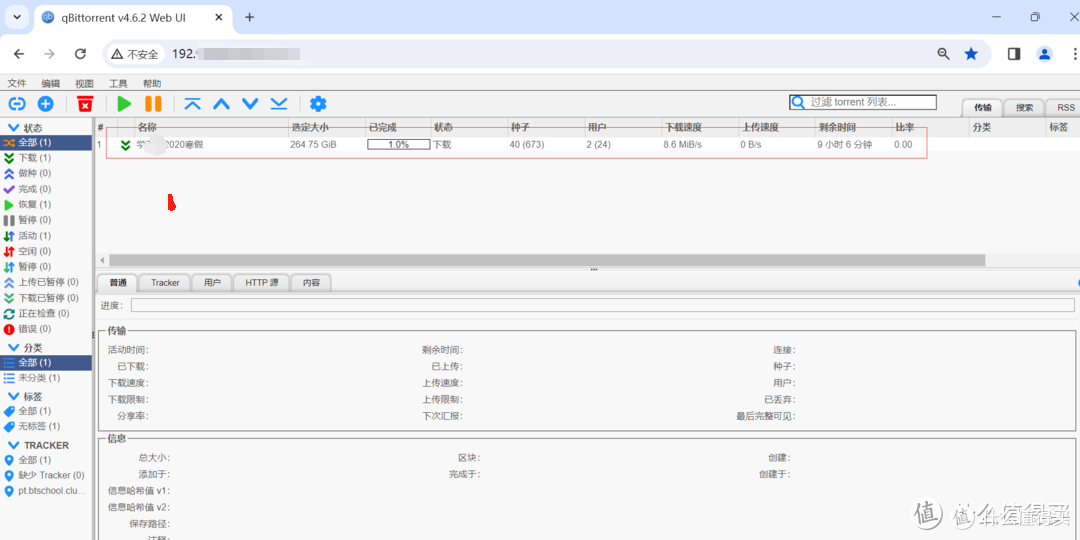Screen dimensions: 1080x540
Task: Click the browser profile avatar icon
Action: click(x=1045, y=54)
